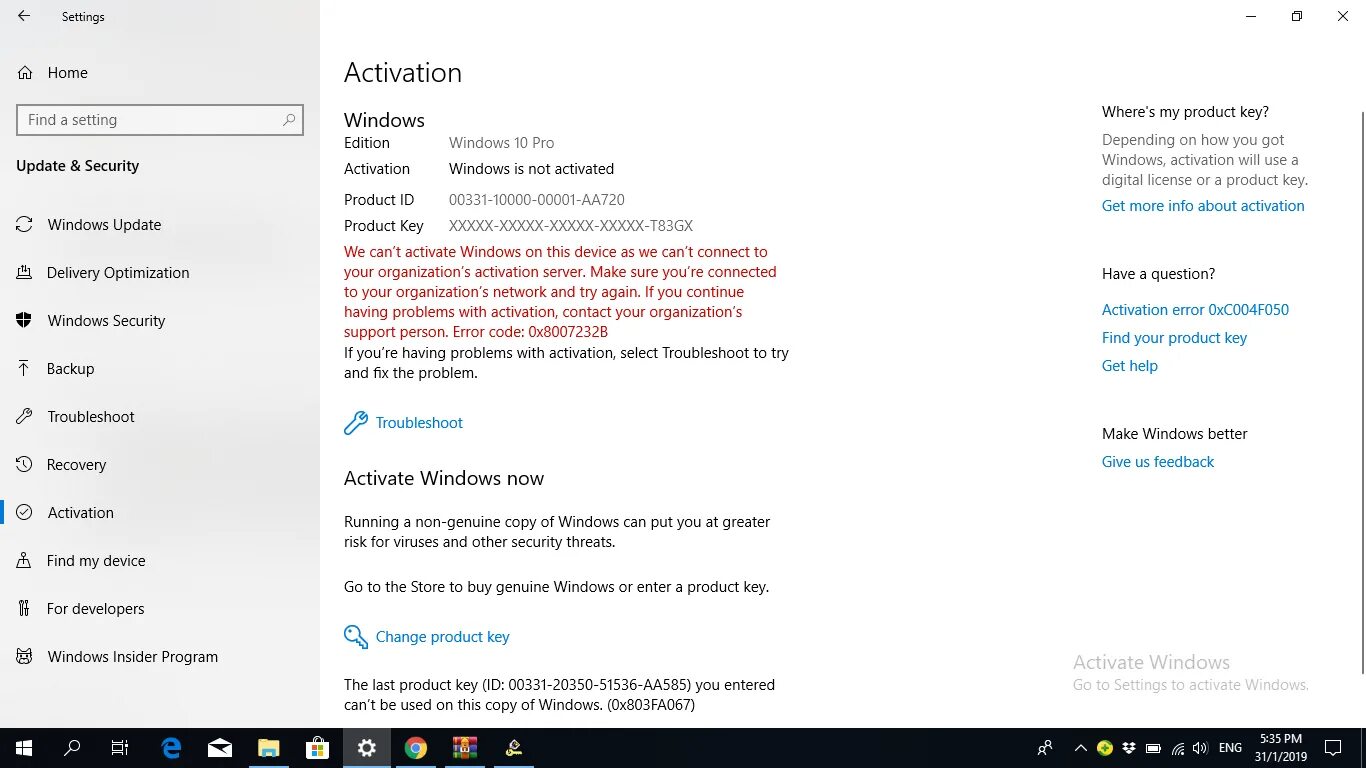Click the Windows 10 Pro edition value

[501, 143]
